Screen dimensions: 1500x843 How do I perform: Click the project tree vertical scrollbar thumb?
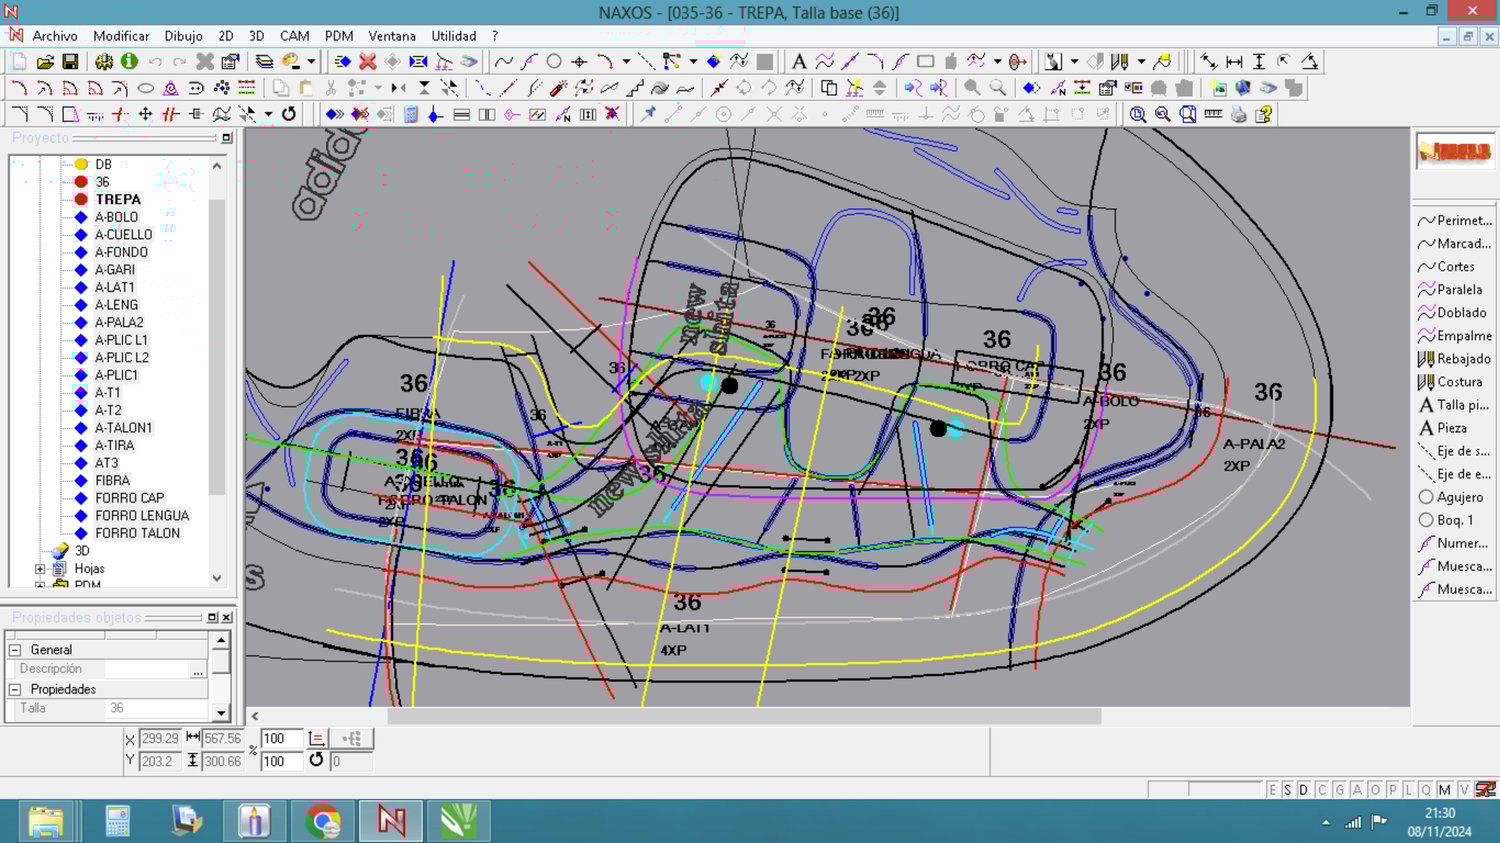[x=217, y=346]
